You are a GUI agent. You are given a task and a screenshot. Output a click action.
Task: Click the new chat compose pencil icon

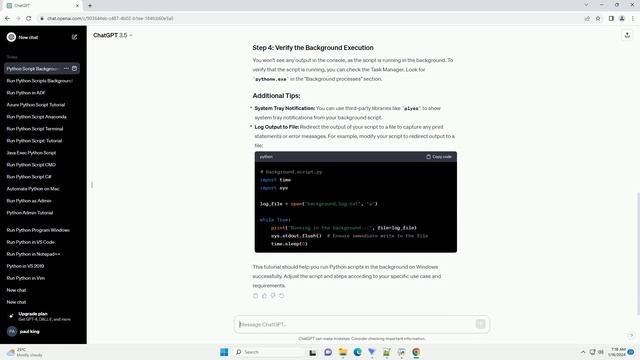click(x=74, y=37)
